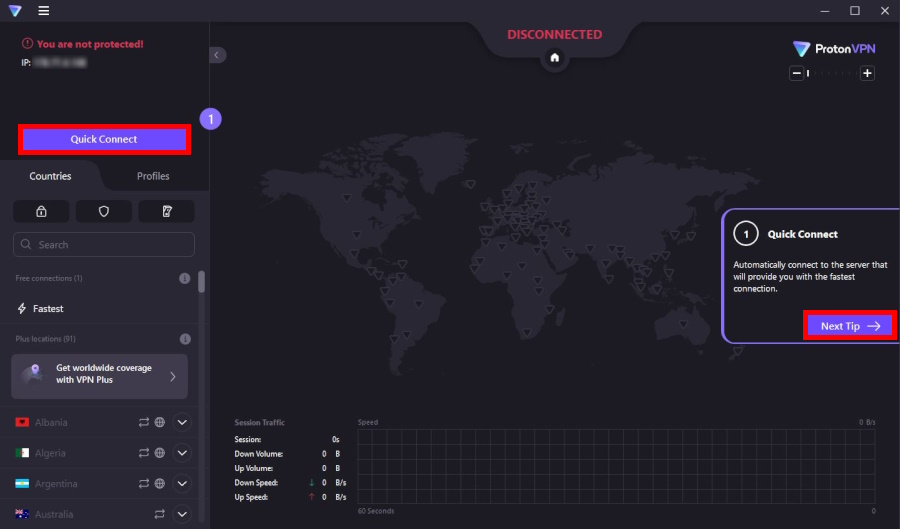Toggle the Secure Core lock icon
Screen dimensions: 900x529
(x=41, y=211)
